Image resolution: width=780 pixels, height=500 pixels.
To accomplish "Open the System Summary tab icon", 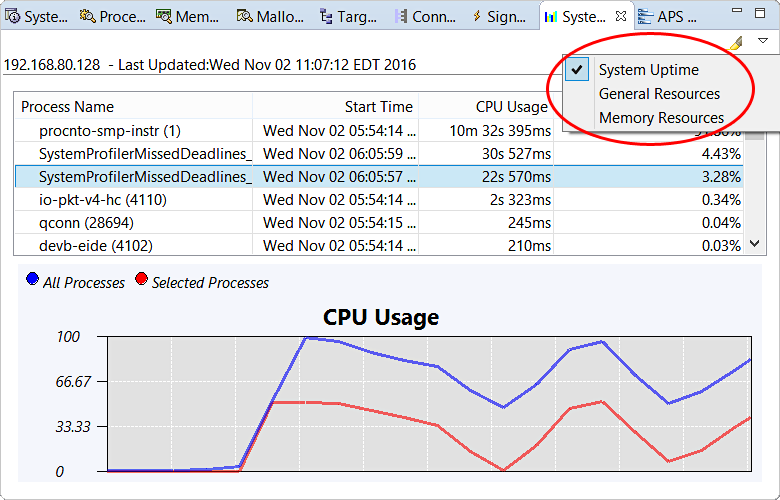I will tap(13, 17).
